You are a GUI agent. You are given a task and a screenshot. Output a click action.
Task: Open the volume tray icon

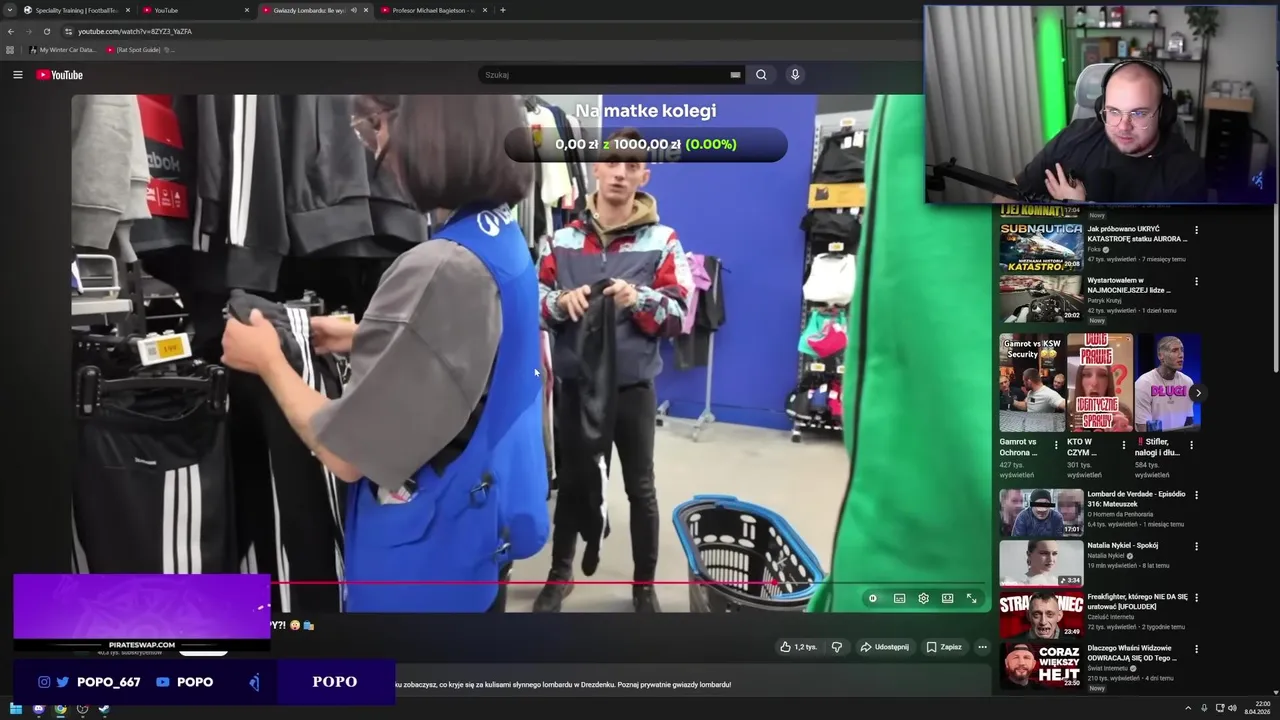[x=1234, y=708]
